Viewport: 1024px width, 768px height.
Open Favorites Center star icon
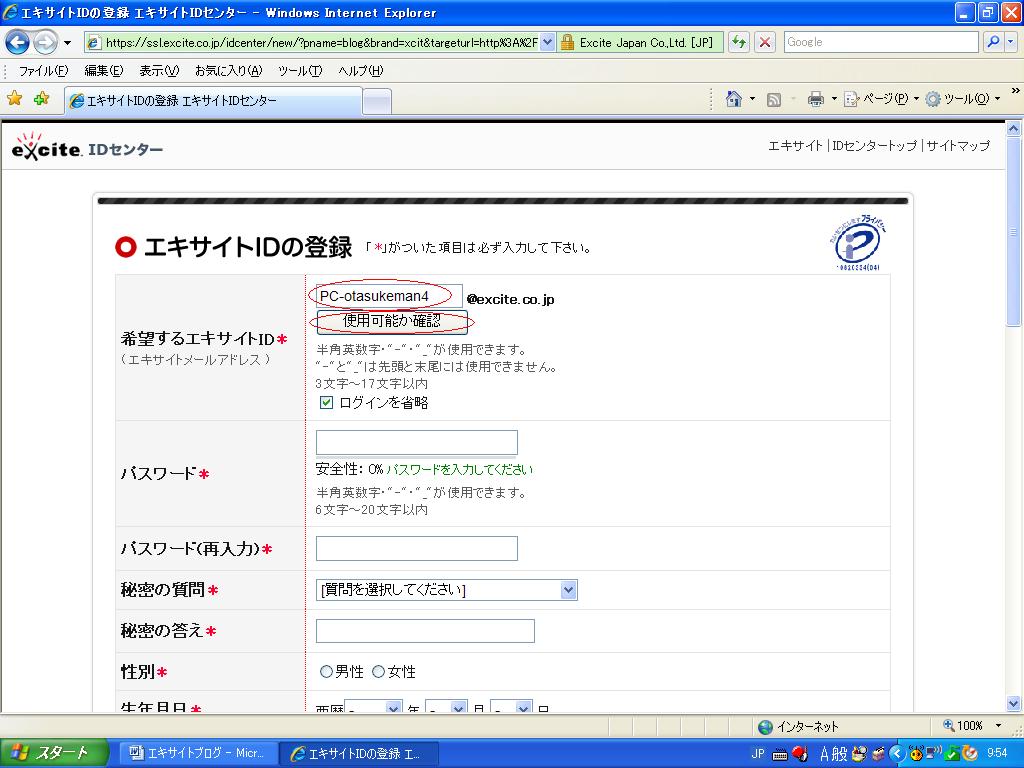[14, 99]
